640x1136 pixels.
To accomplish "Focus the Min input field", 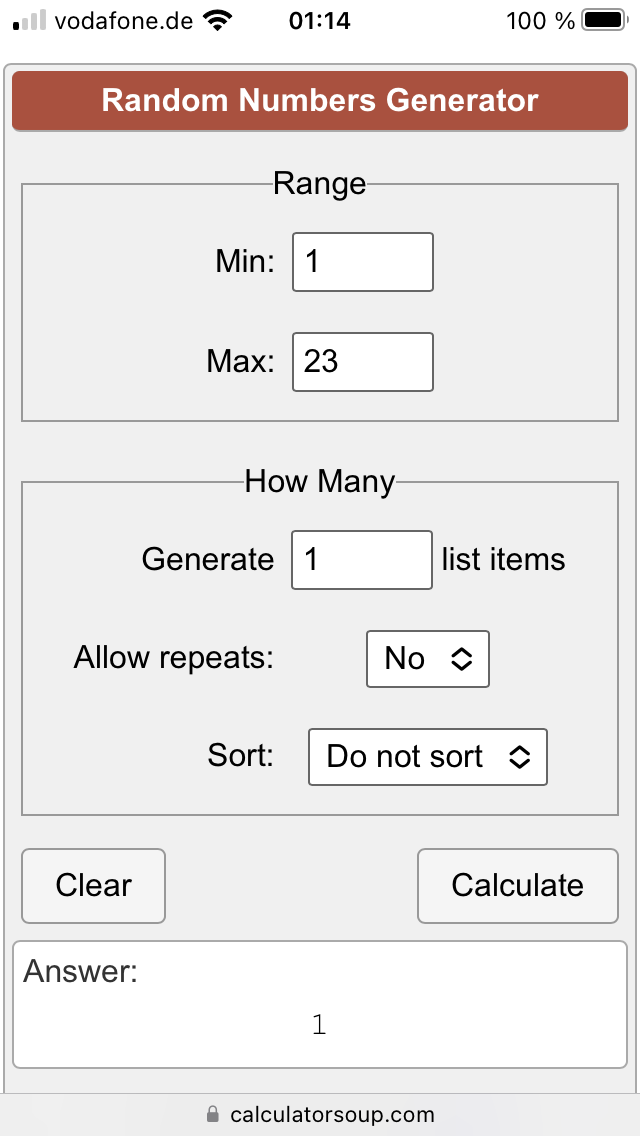I will tap(362, 262).
